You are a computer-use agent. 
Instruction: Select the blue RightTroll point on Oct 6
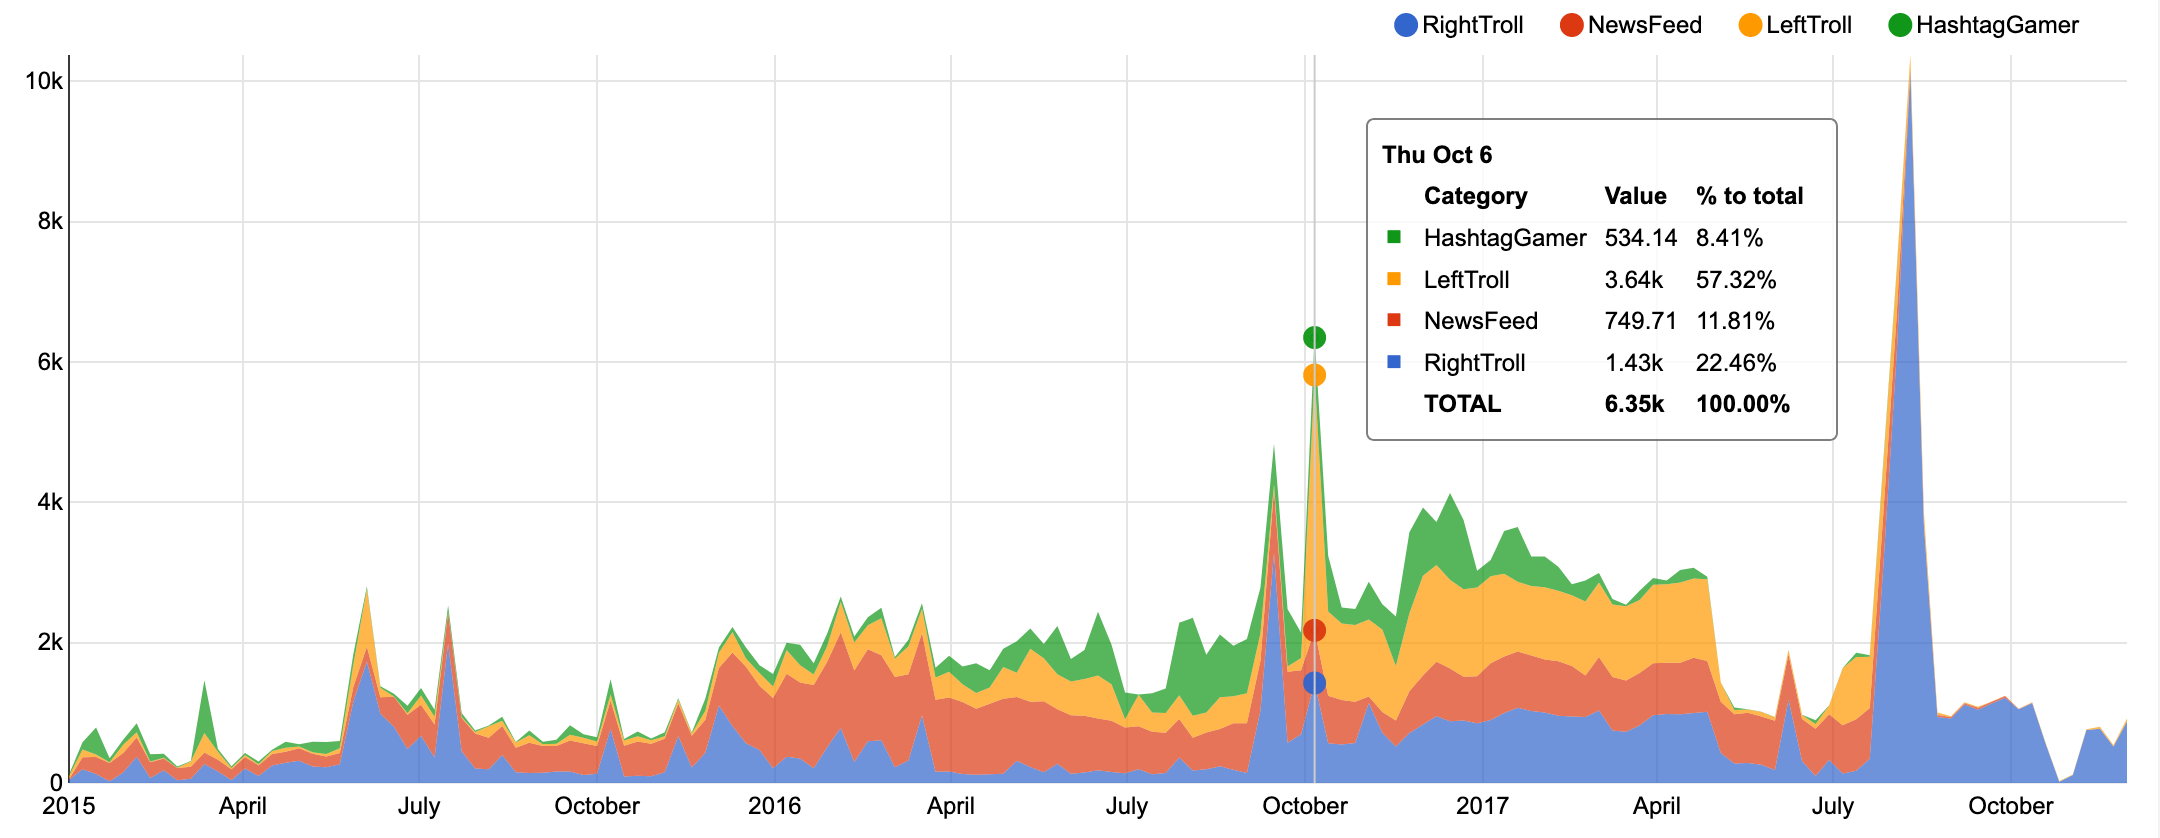pos(1314,683)
